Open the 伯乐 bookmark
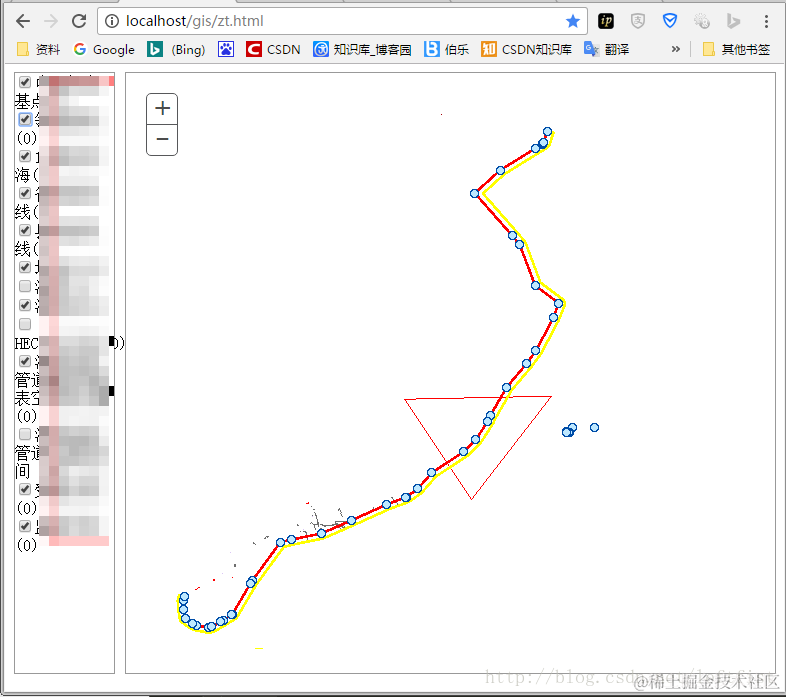The image size is (786, 697). (x=446, y=49)
